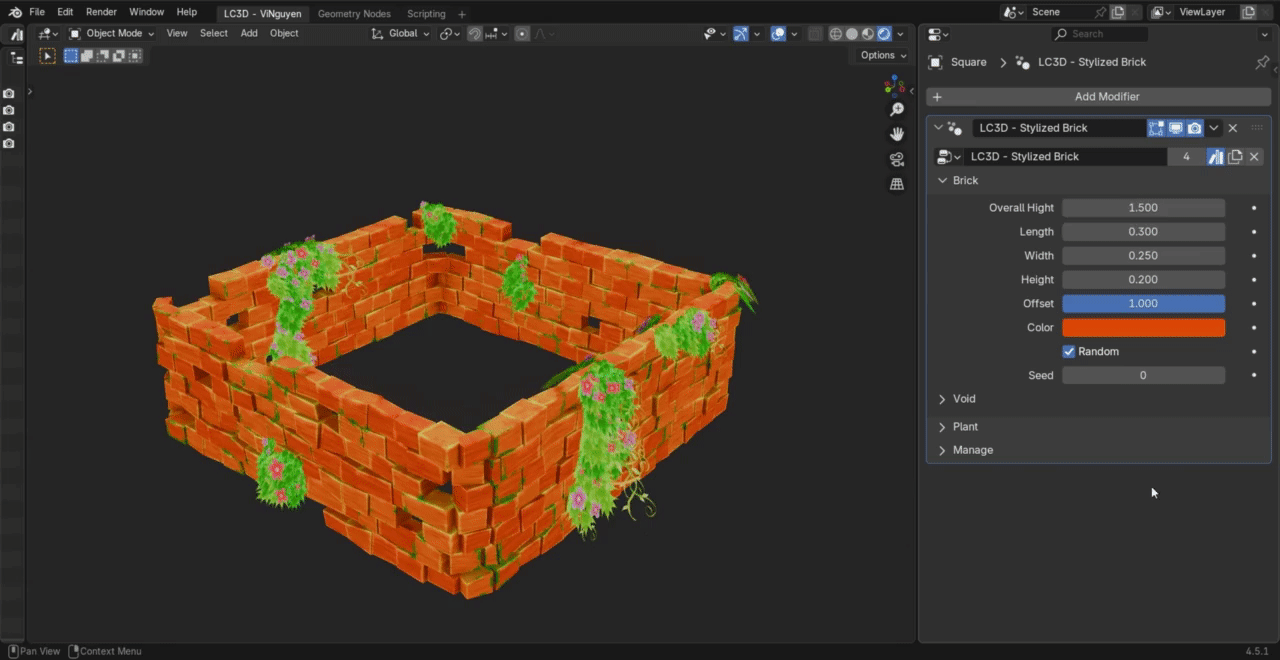Click the outliner tree icon in left strip
This screenshot has width=1280, height=660.
click(16, 58)
